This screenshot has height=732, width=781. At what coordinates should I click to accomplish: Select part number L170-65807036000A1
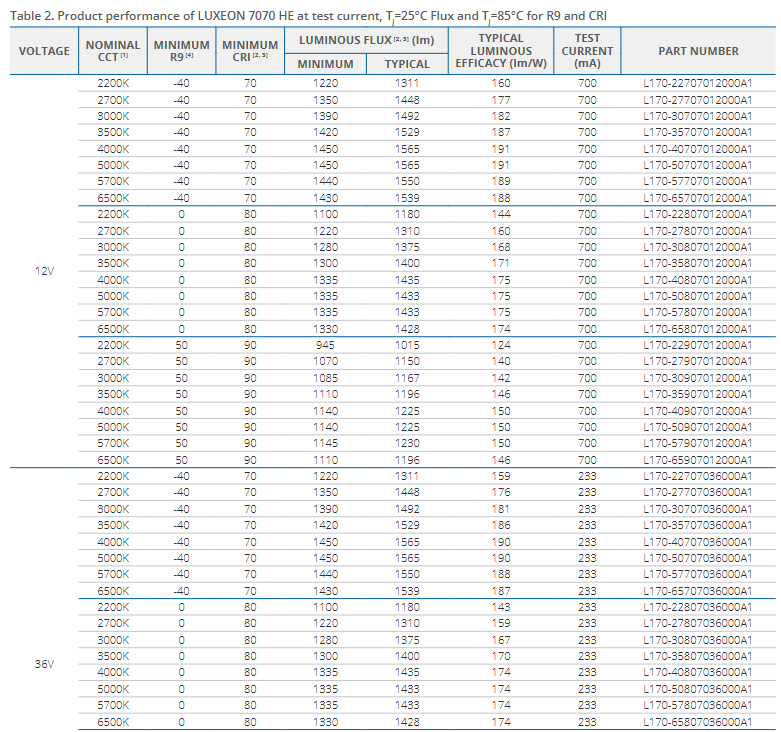click(698, 721)
